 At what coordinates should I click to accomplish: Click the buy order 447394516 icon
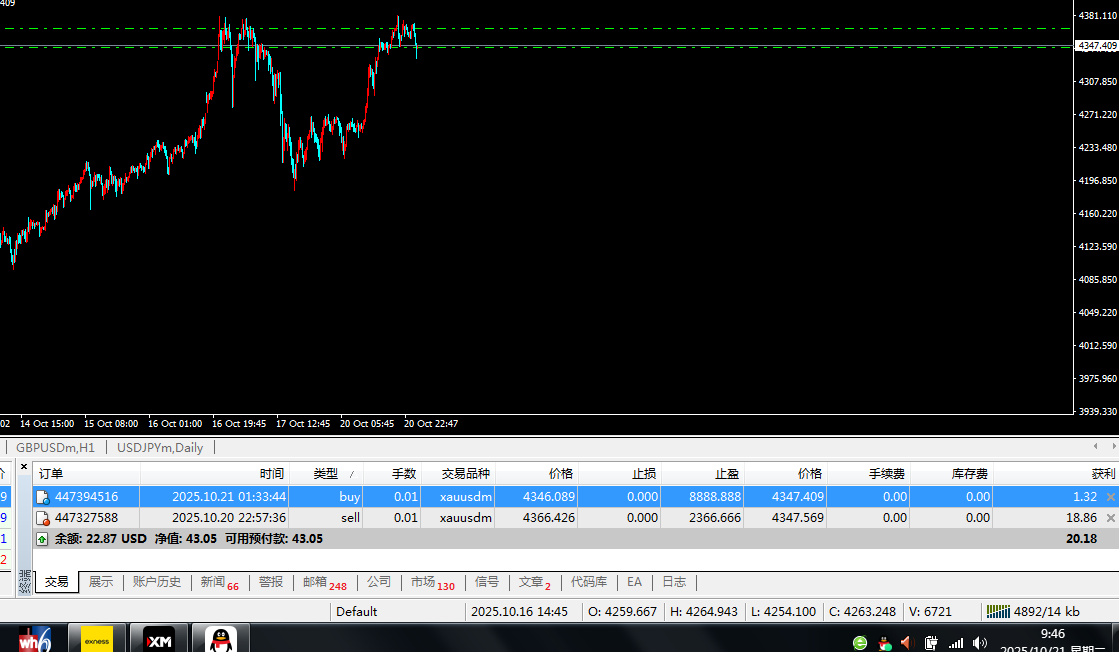[43, 497]
